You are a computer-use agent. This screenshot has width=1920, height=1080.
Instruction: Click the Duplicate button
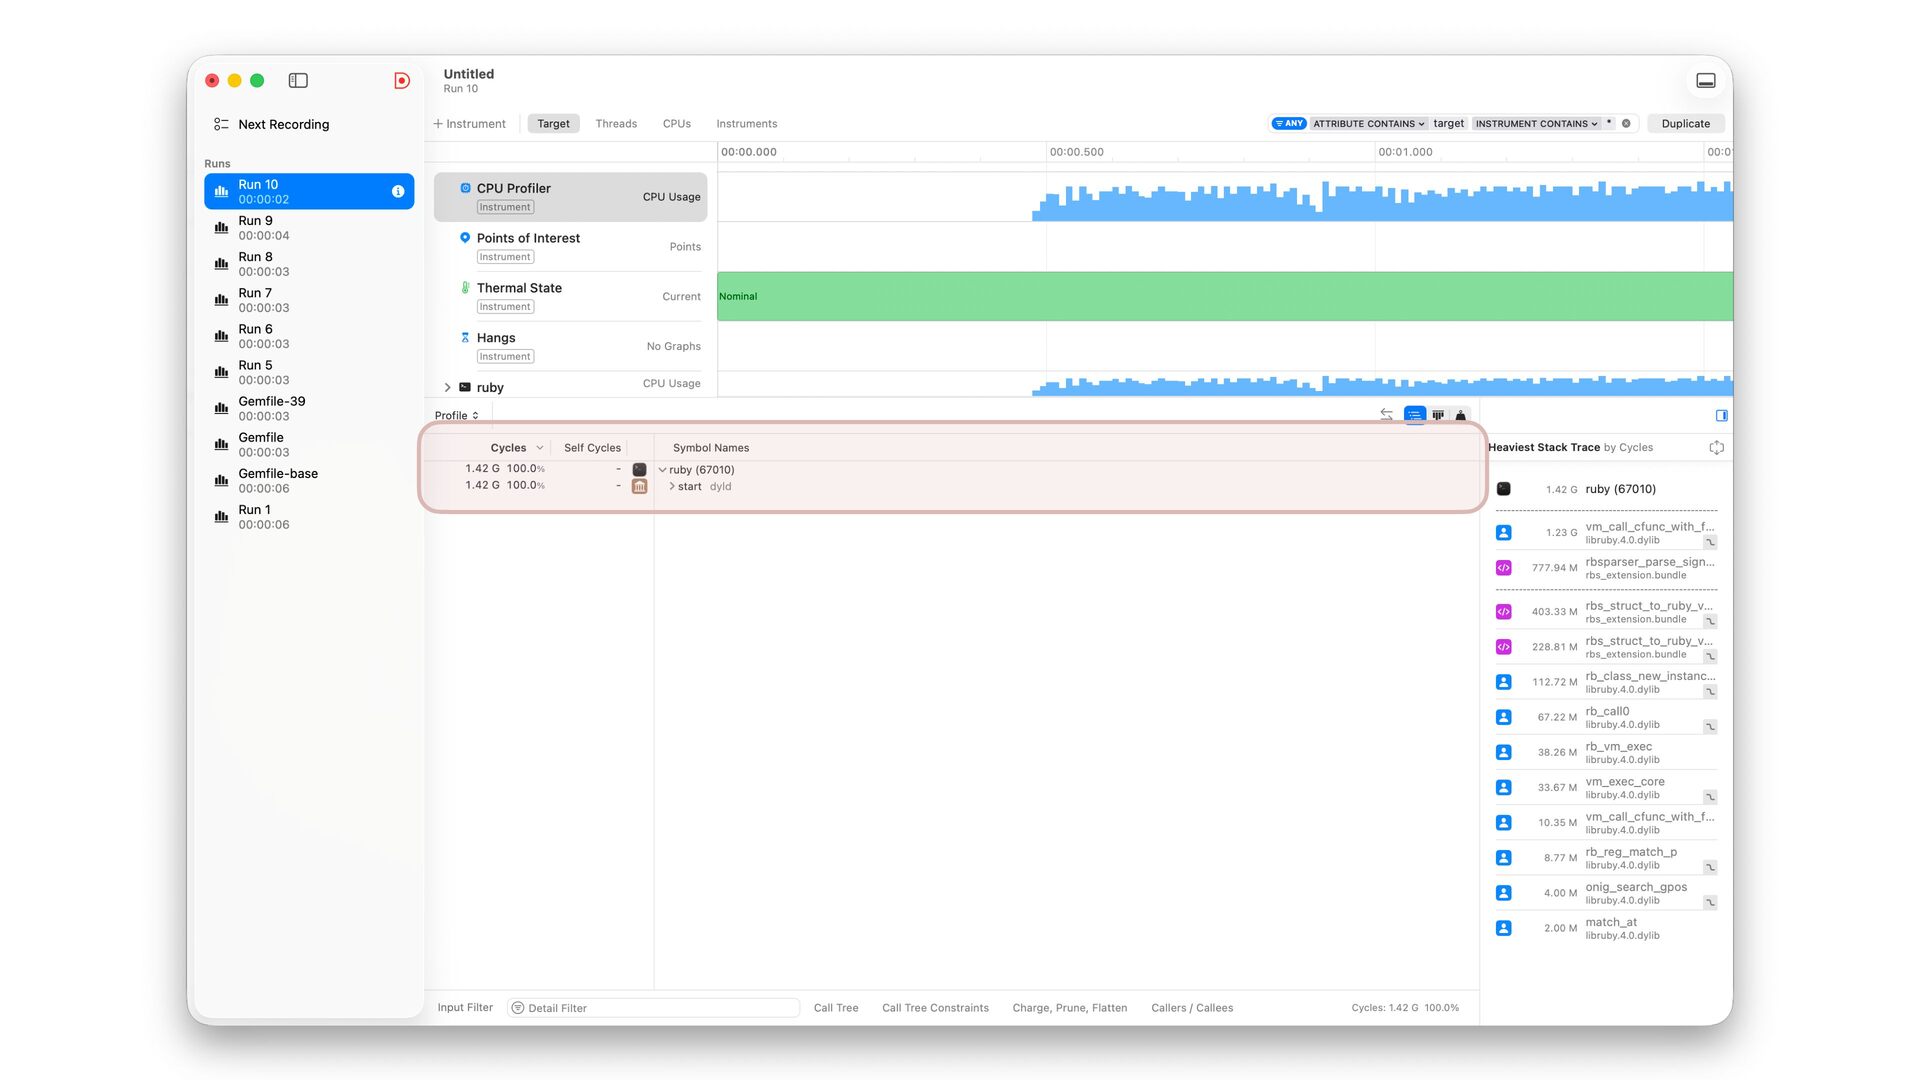coord(1685,124)
